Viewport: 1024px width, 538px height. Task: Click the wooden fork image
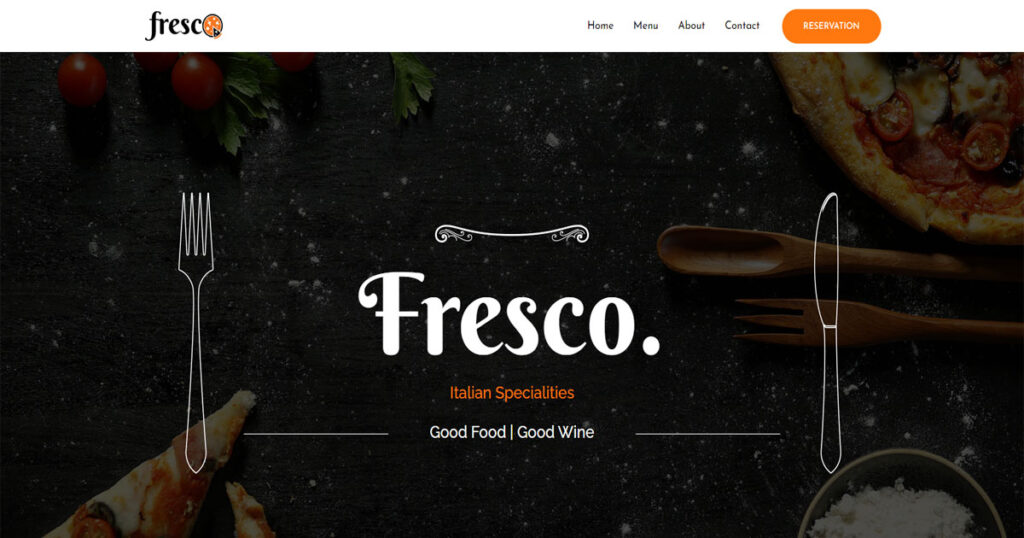point(875,322)
